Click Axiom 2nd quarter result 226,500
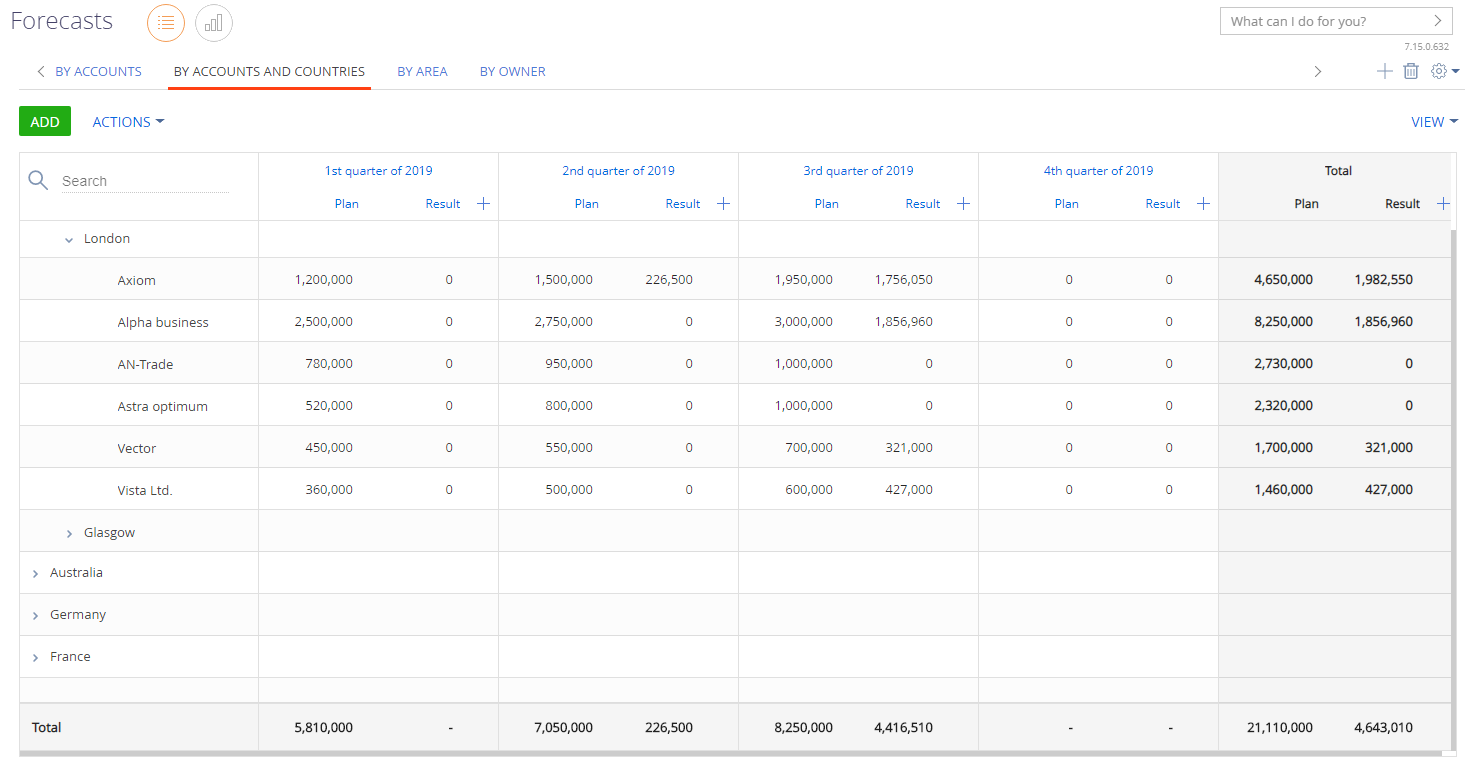Image resolution: width=1465 pixels, height=765 pixels. coord(669,280)
